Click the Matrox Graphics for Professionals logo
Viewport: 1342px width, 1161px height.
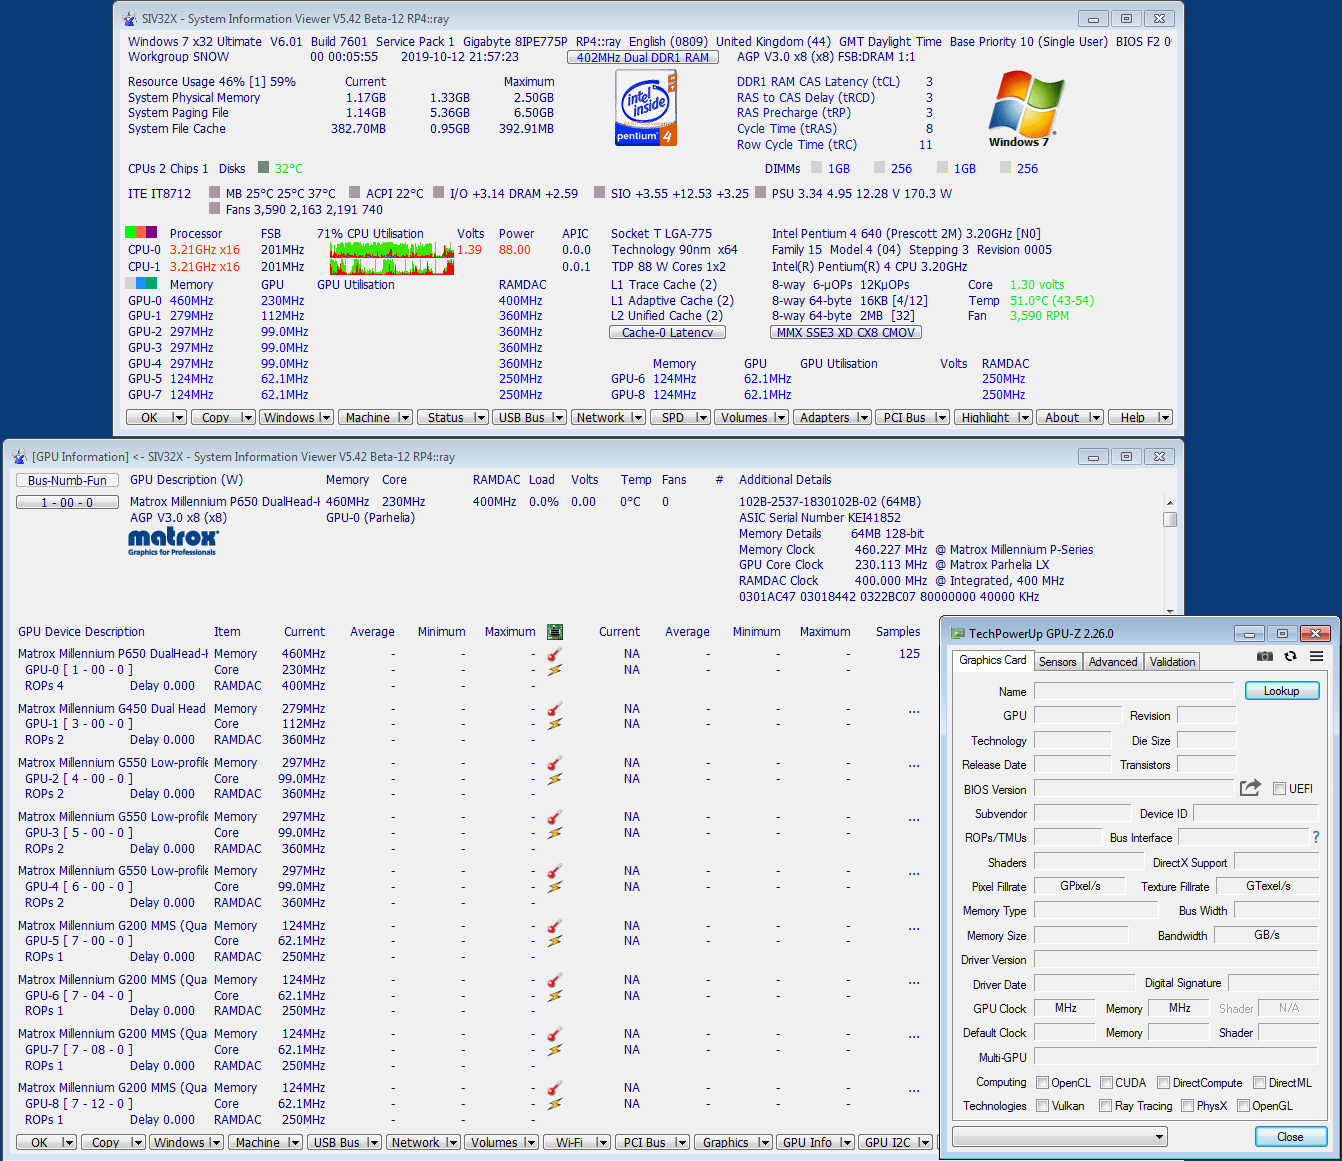pyautogui.click(x=173, y=541)
